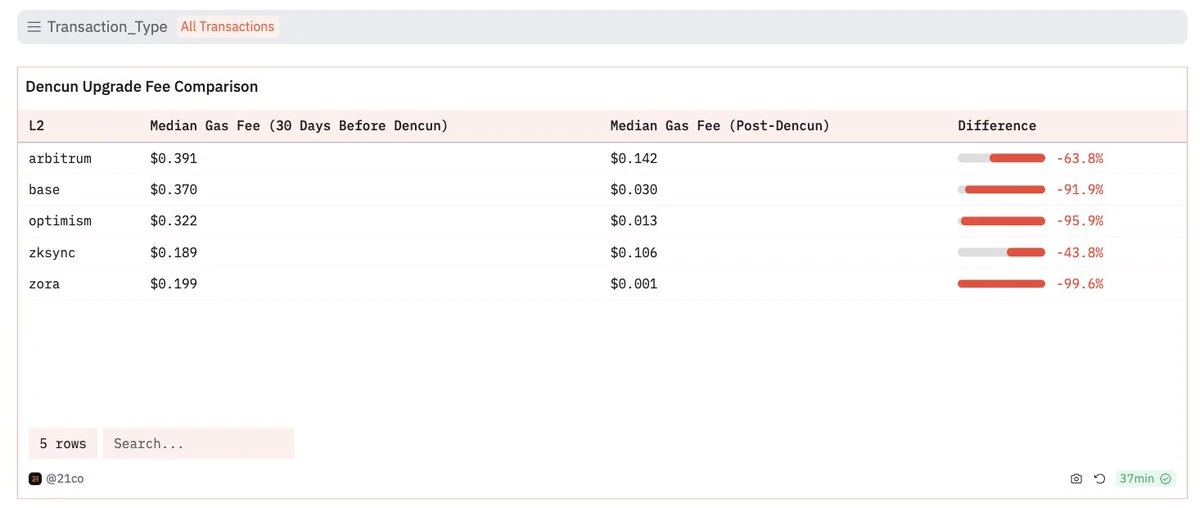The image size is (1200, 508).
Task: Click the table Search input field
Action: tap(198, 444)
